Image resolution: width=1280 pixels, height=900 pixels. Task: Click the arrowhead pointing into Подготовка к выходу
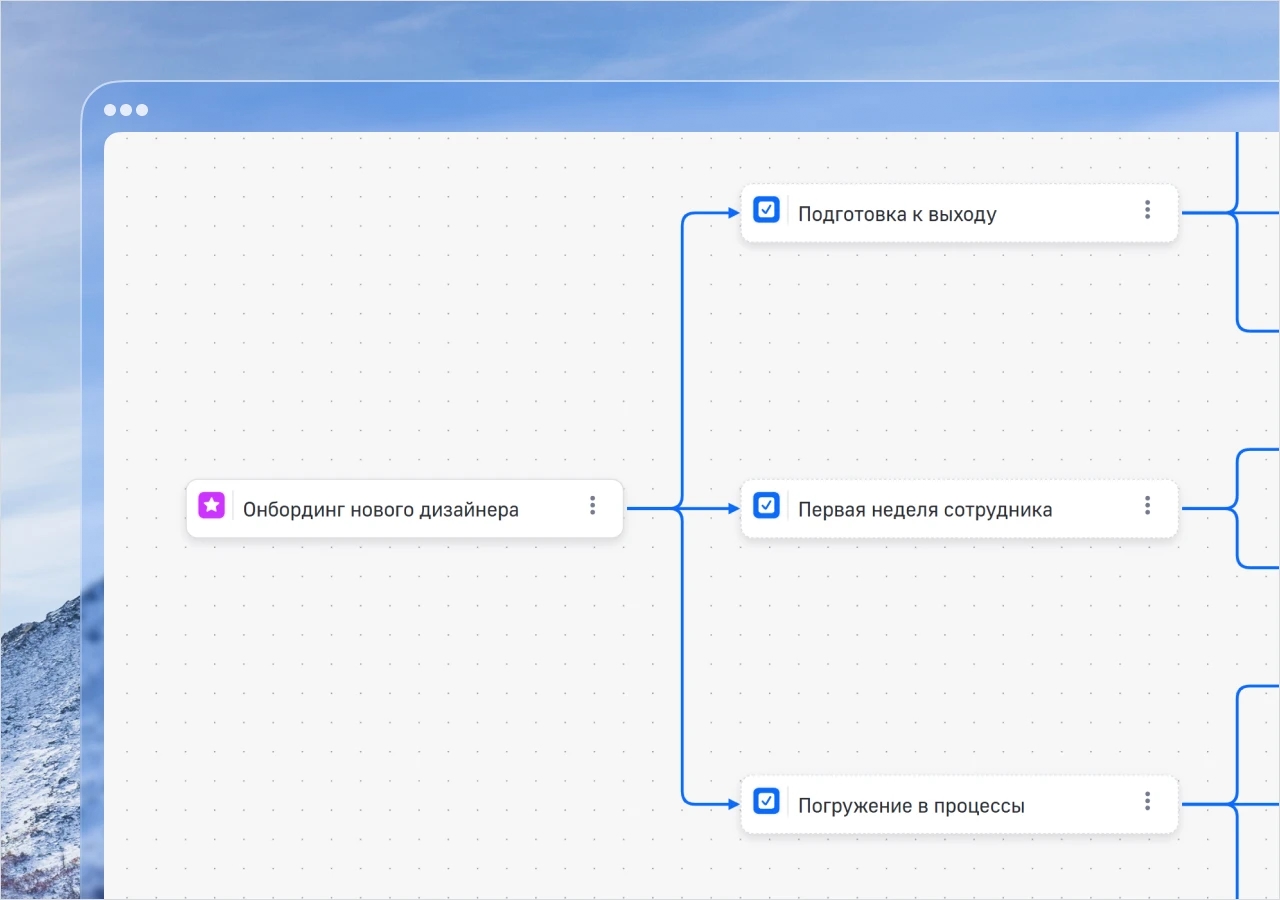[733, 213]
